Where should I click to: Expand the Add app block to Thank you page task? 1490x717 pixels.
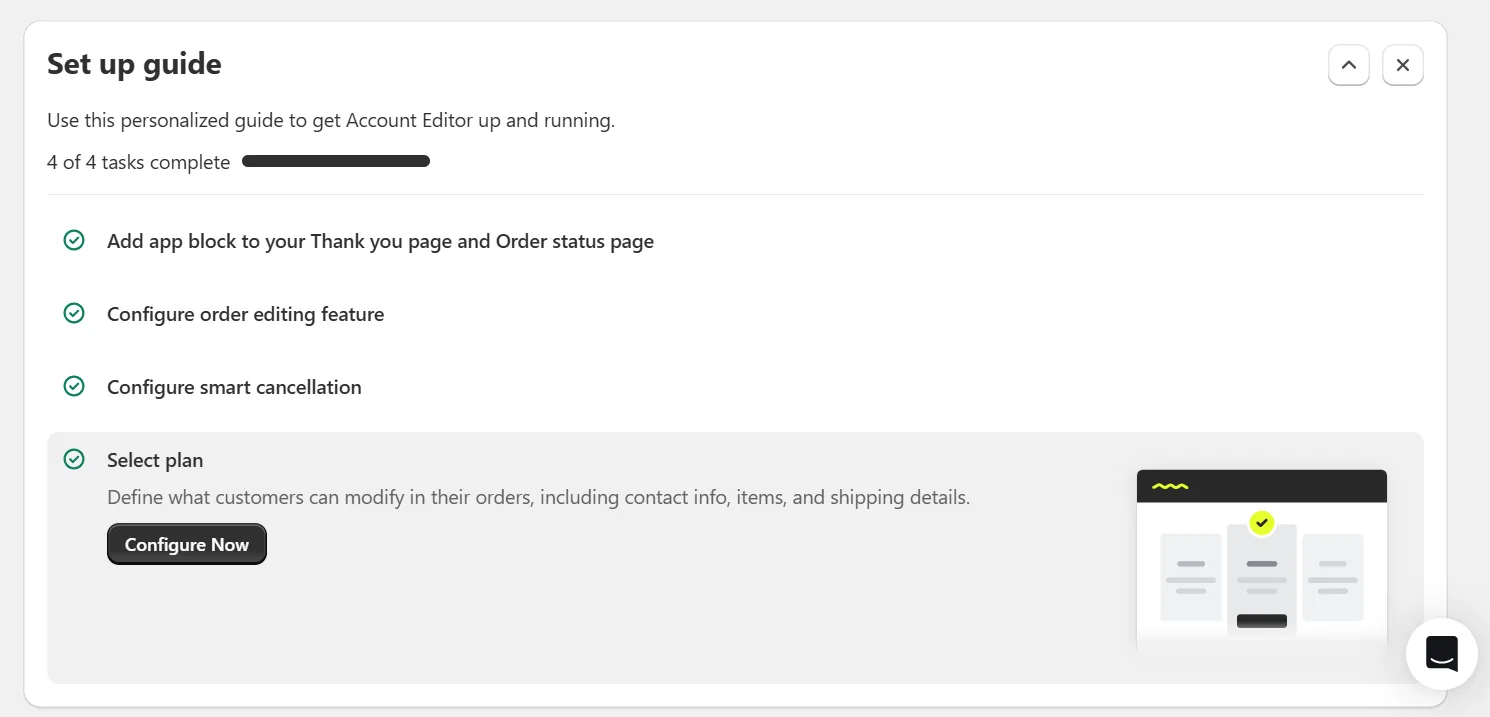[380, 241]
